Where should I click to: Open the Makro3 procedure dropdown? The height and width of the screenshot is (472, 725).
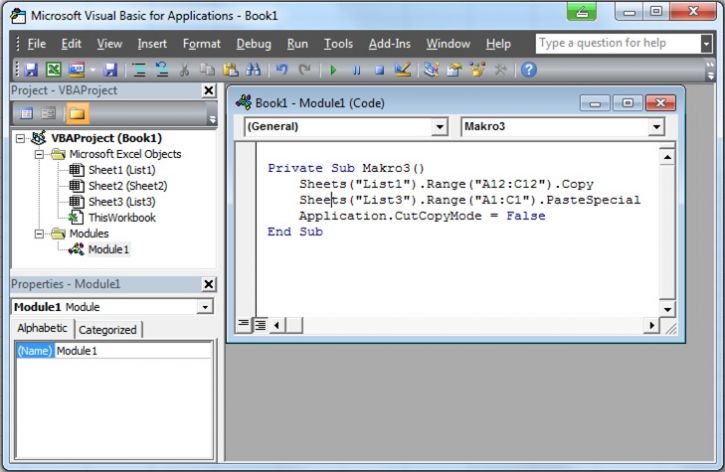pos(656,127)
